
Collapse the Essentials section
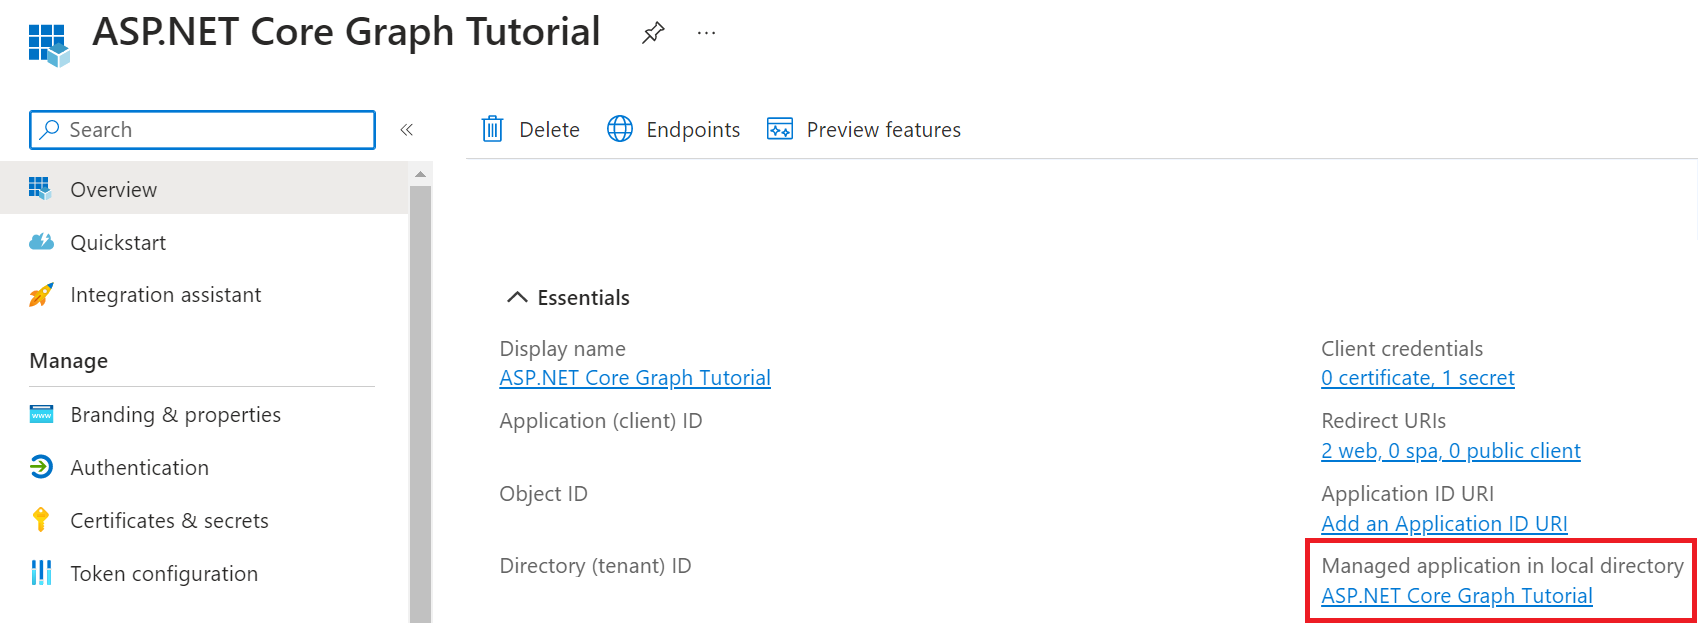tap(516, 297)
